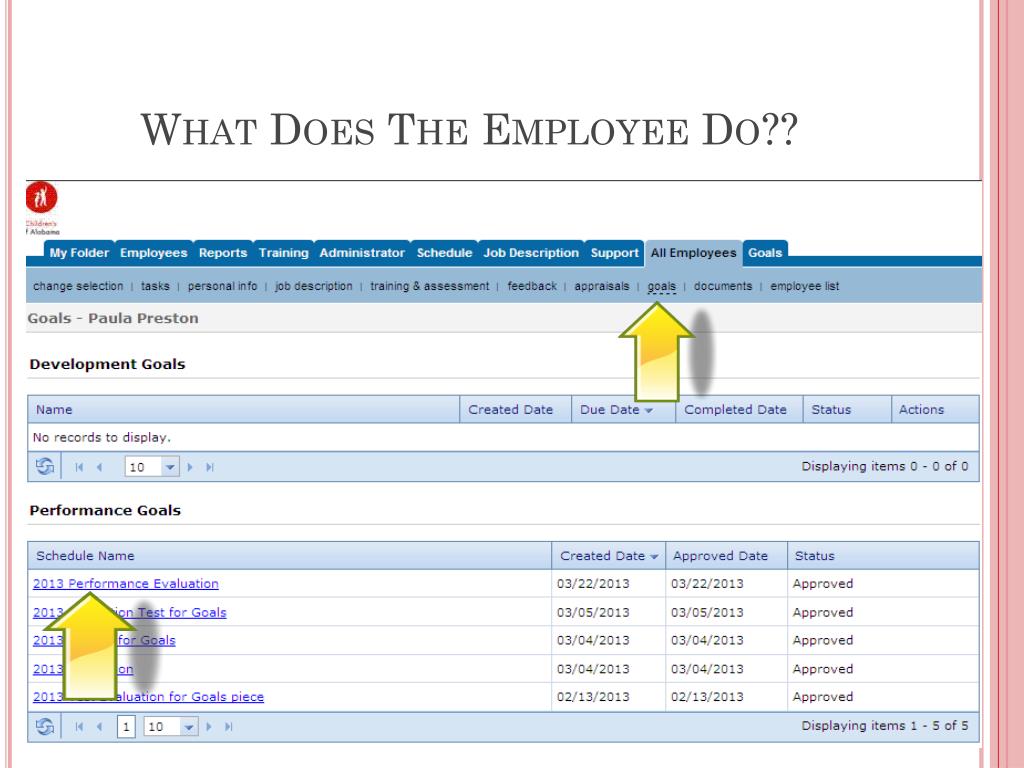Open Development Goals page size dropdown
The height and width of the screenshot is (768, 1024).
170,467
